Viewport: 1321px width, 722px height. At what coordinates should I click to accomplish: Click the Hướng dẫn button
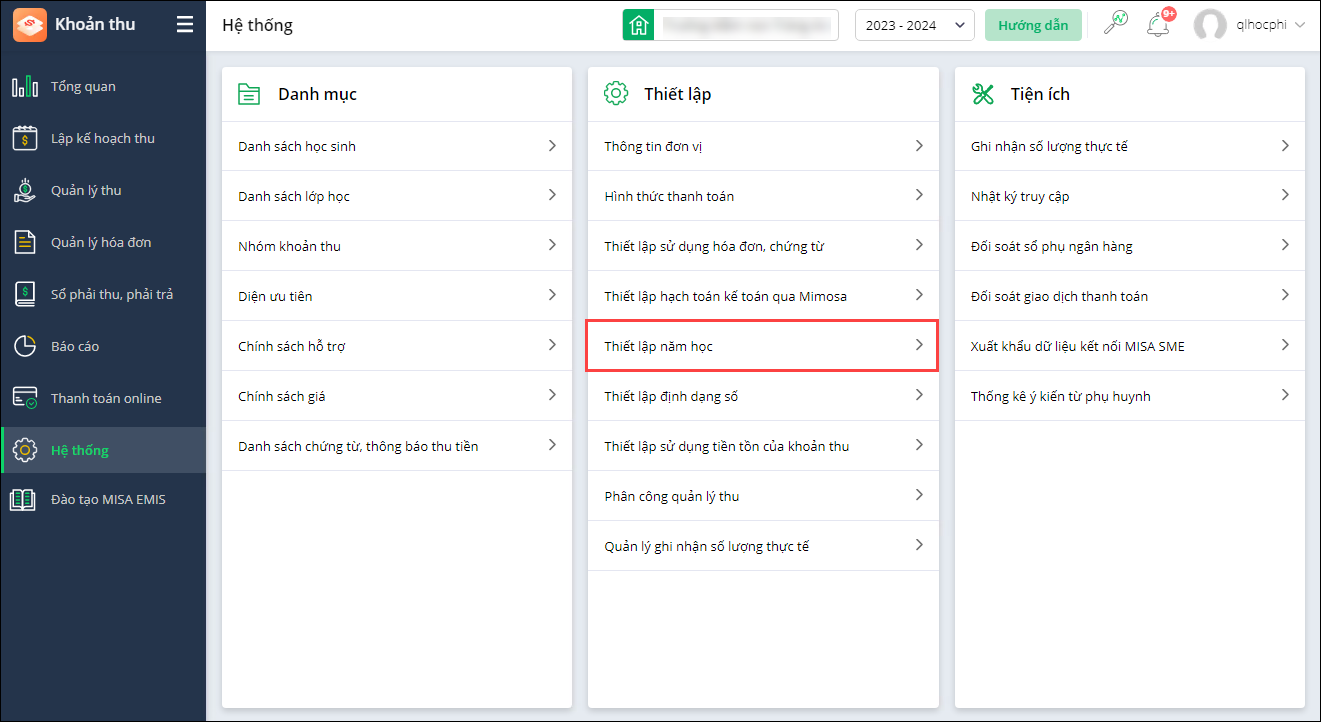pos(1033,25)
